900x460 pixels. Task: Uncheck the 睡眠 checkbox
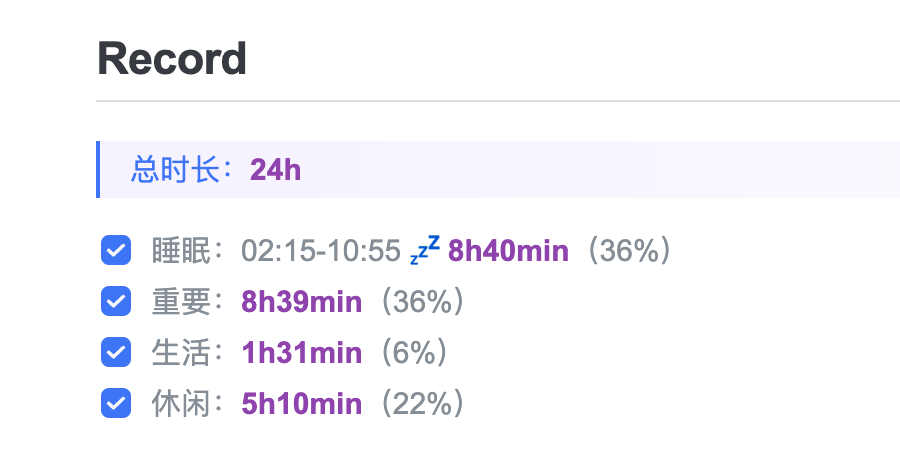coord(116,250)
